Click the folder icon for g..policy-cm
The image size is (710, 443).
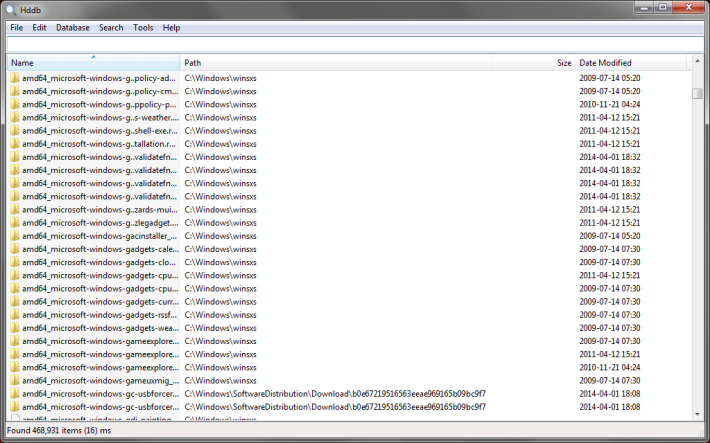point(15,91)
